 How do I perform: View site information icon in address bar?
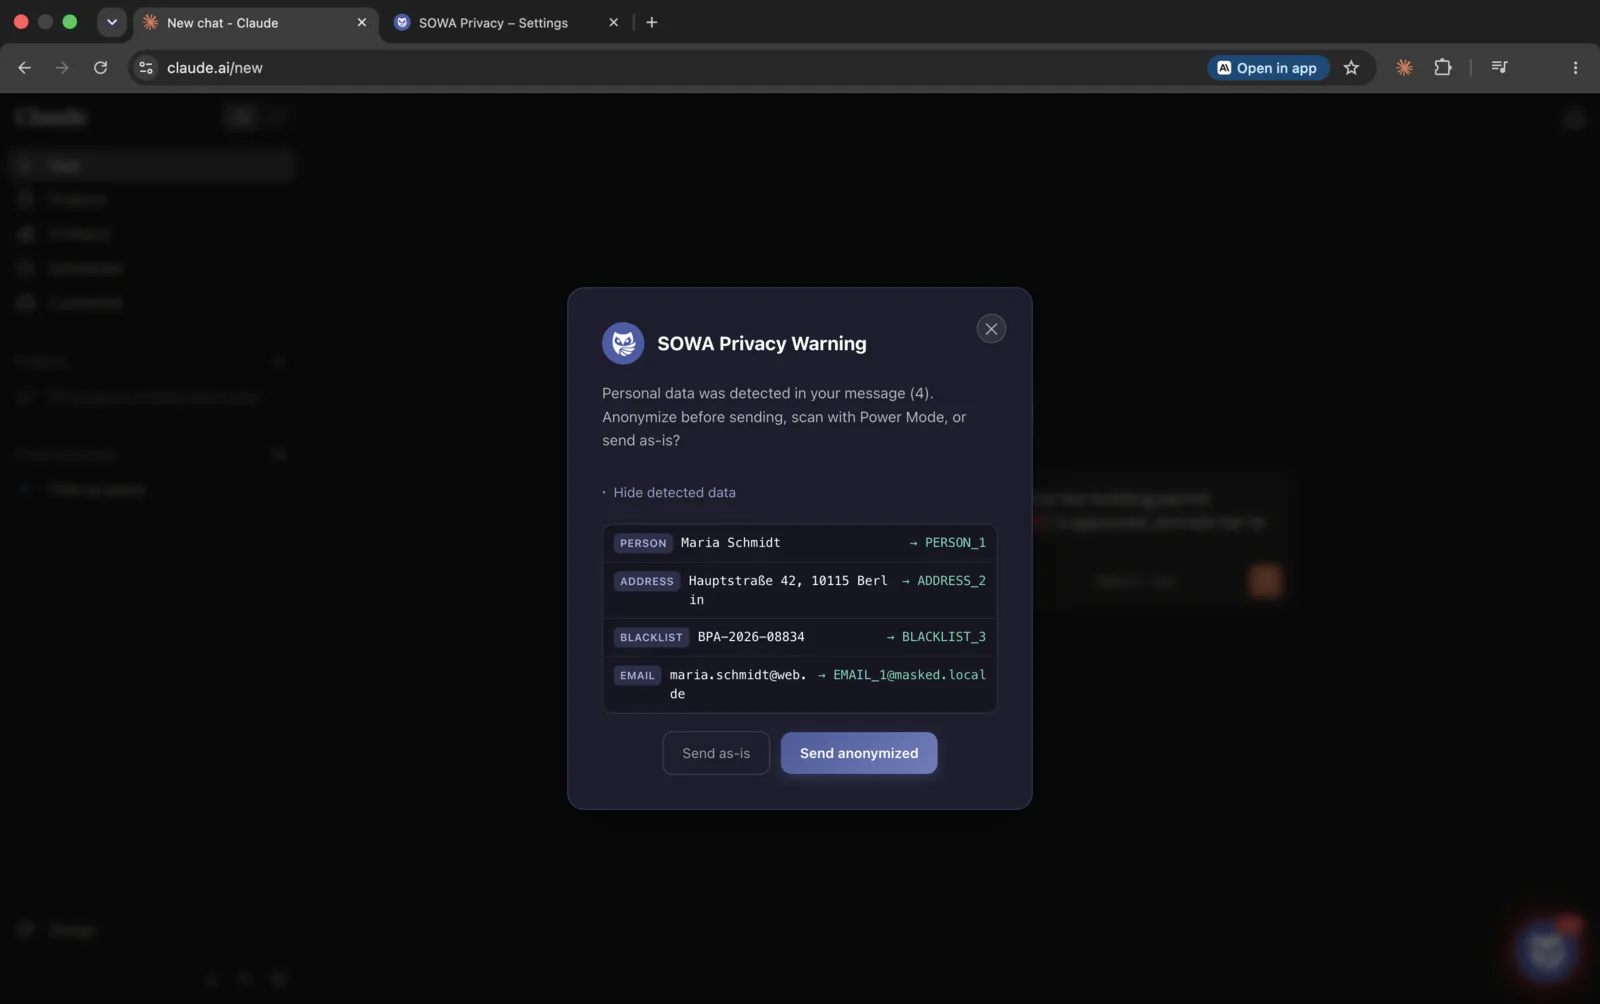coord(146,68)
